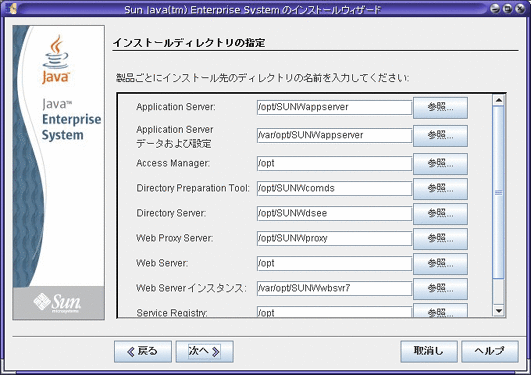Click 参照 beside Directory Server field
This screenshot has height=375, width=531.
point(440,214)
